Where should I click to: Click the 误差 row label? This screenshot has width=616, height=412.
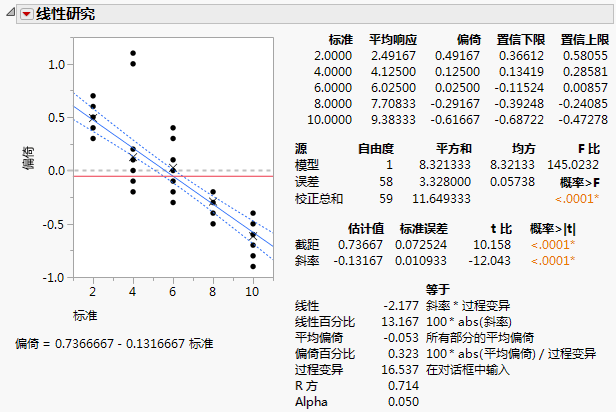tap(307, 182)
